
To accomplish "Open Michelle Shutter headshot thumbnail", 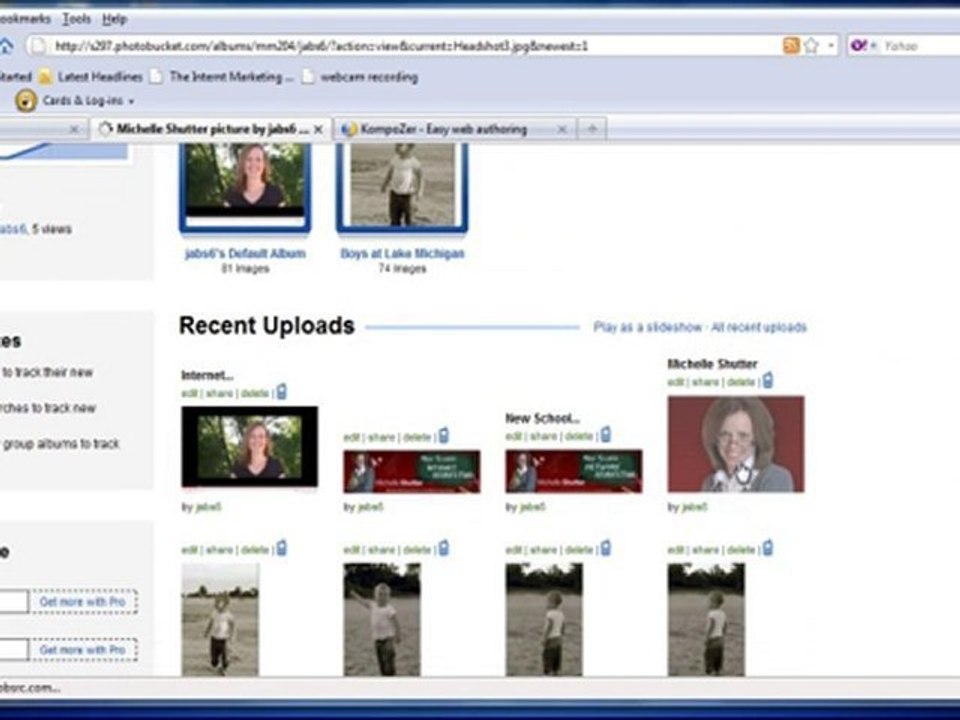I will pyautogui.click(x=736, y=444).
